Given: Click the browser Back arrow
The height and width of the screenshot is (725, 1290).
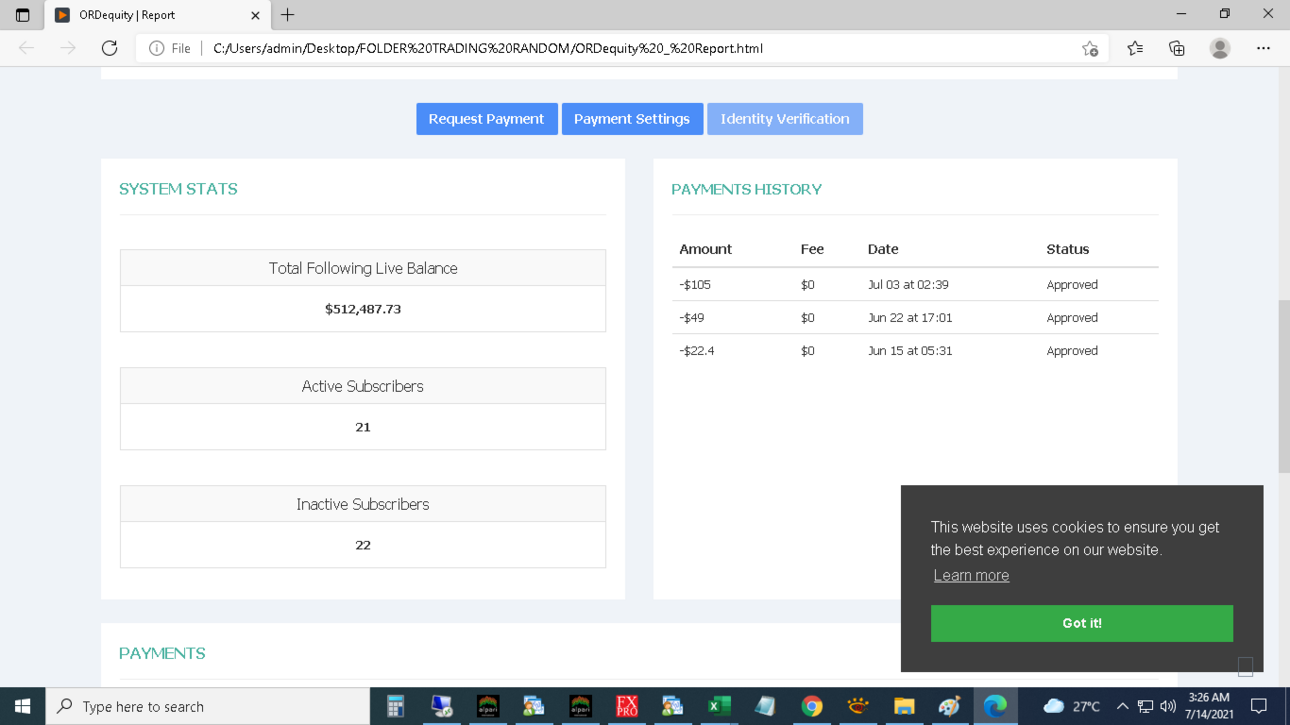Looking at the screenshot, I should (26, 48).
